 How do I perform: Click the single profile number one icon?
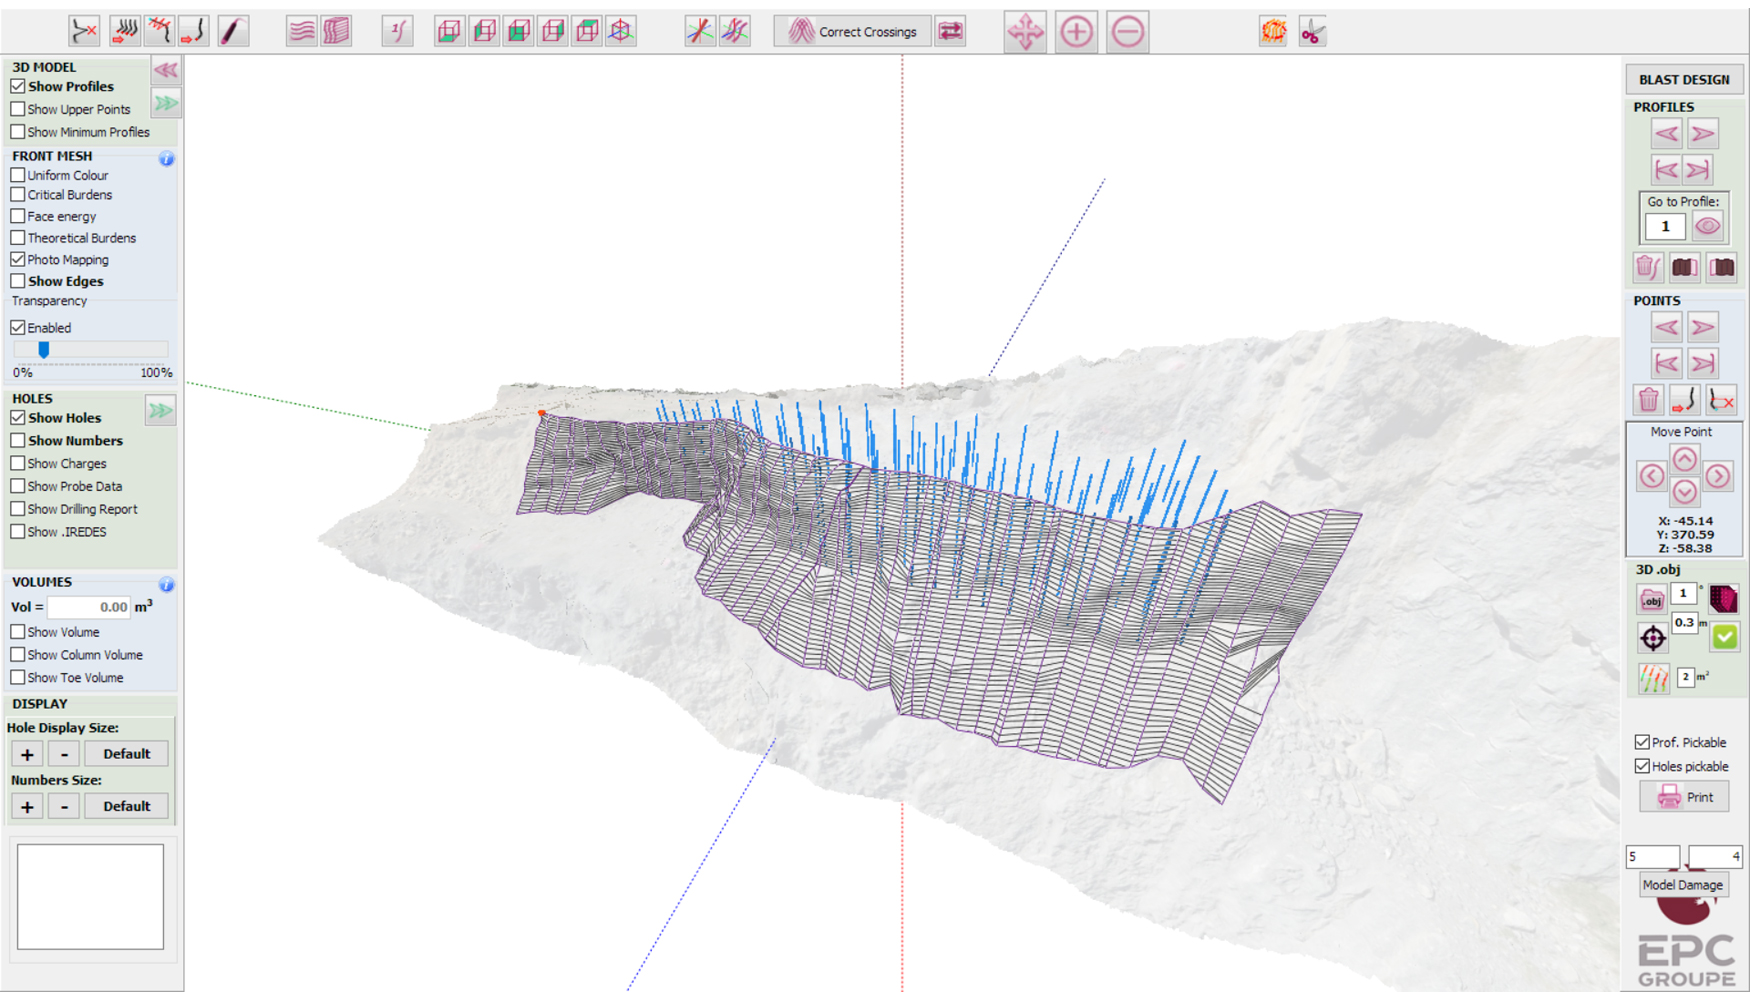click(397, 31)
